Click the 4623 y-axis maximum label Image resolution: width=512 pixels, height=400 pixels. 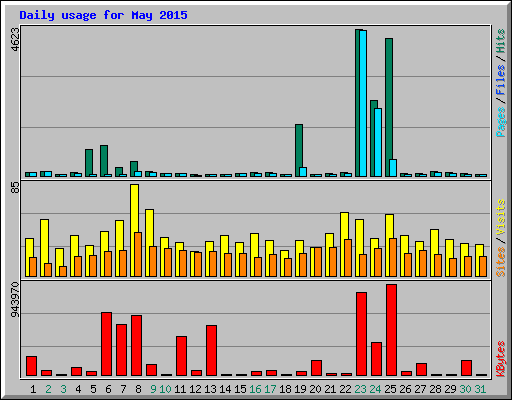[x=15, y=39]
